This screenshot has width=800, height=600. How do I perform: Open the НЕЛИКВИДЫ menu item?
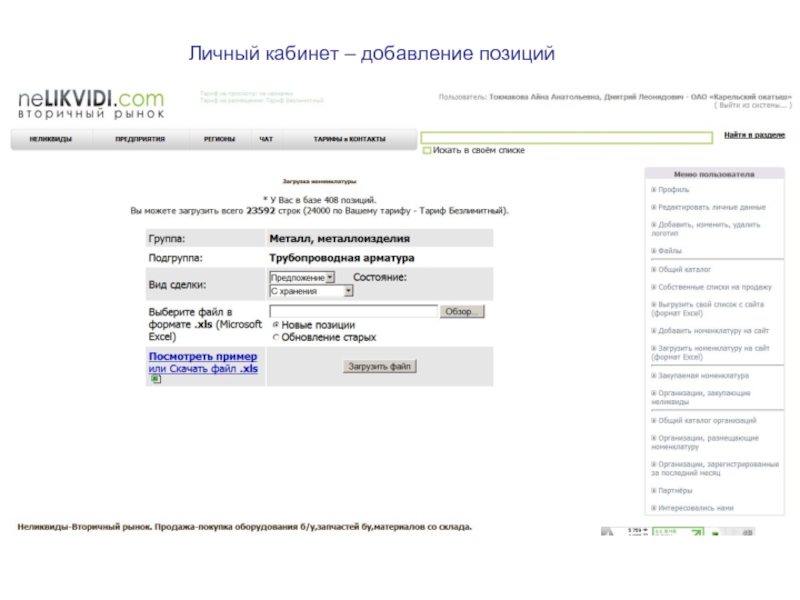[51, 139]
